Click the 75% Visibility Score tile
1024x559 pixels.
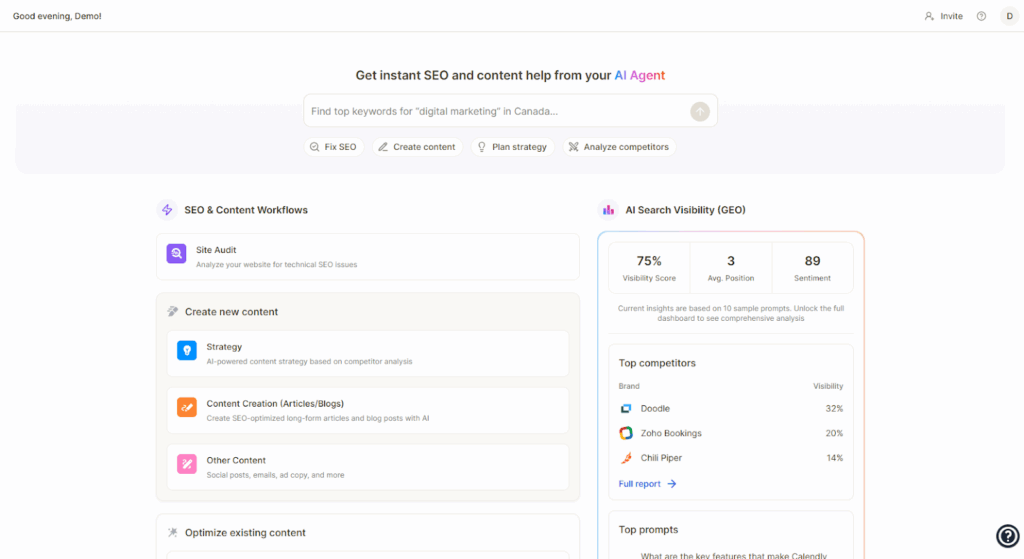tap(649, 268)
